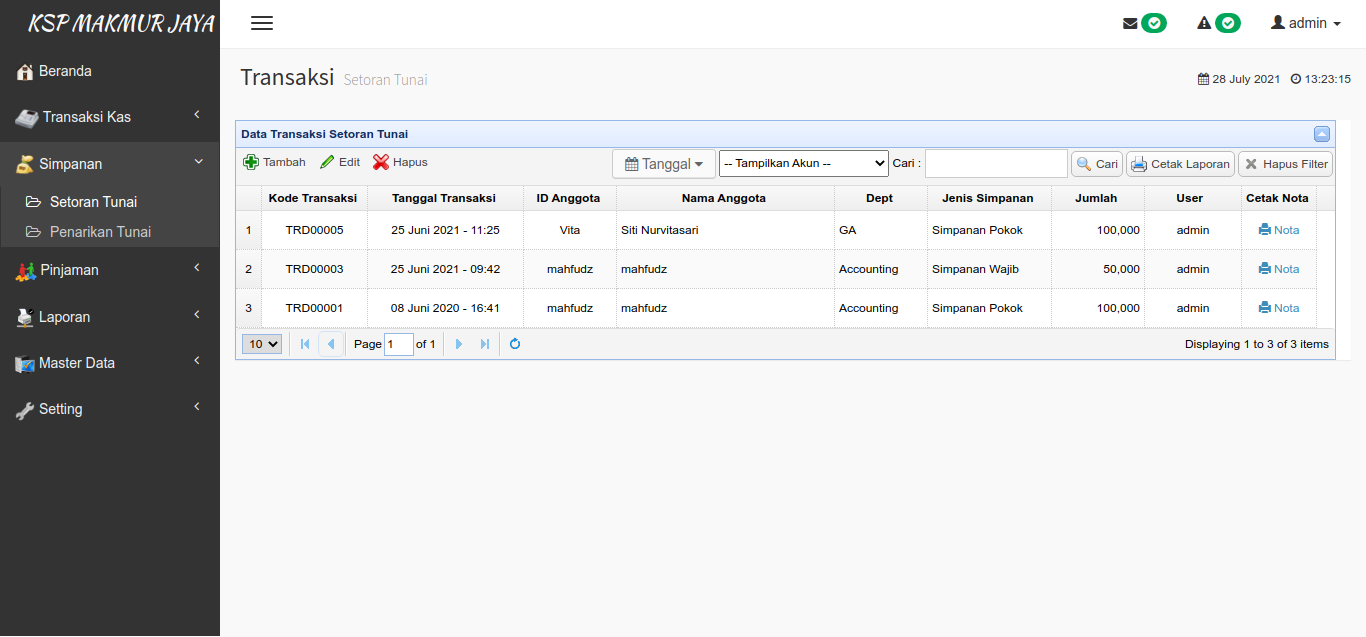
Task: Click the Simpanan Wajib cell
Action: tap(989, 269)
